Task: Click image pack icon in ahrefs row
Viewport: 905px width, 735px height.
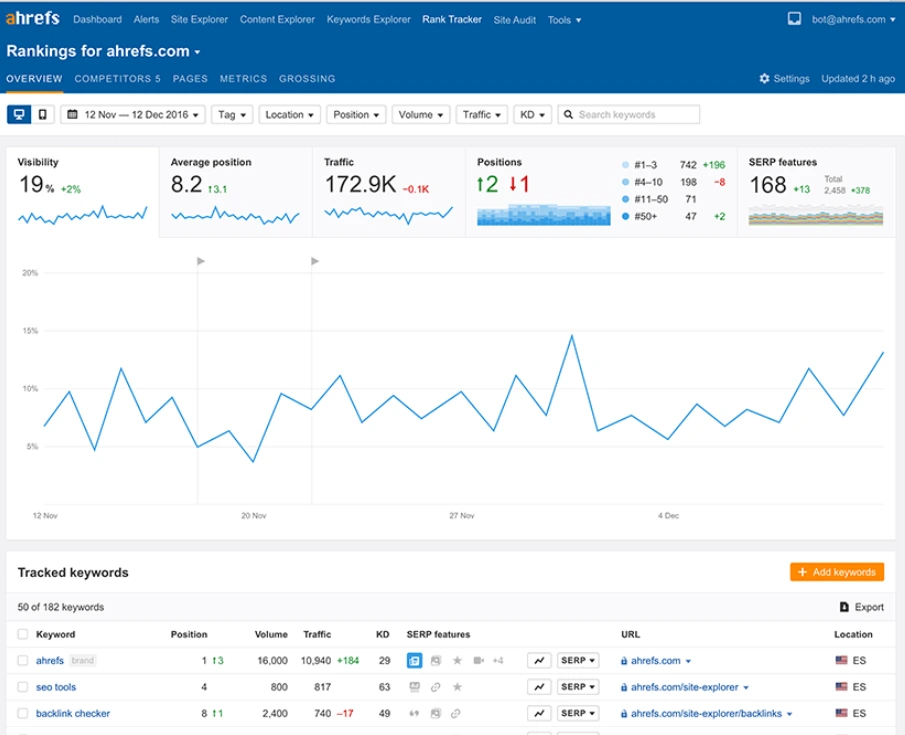Action: 436,661
